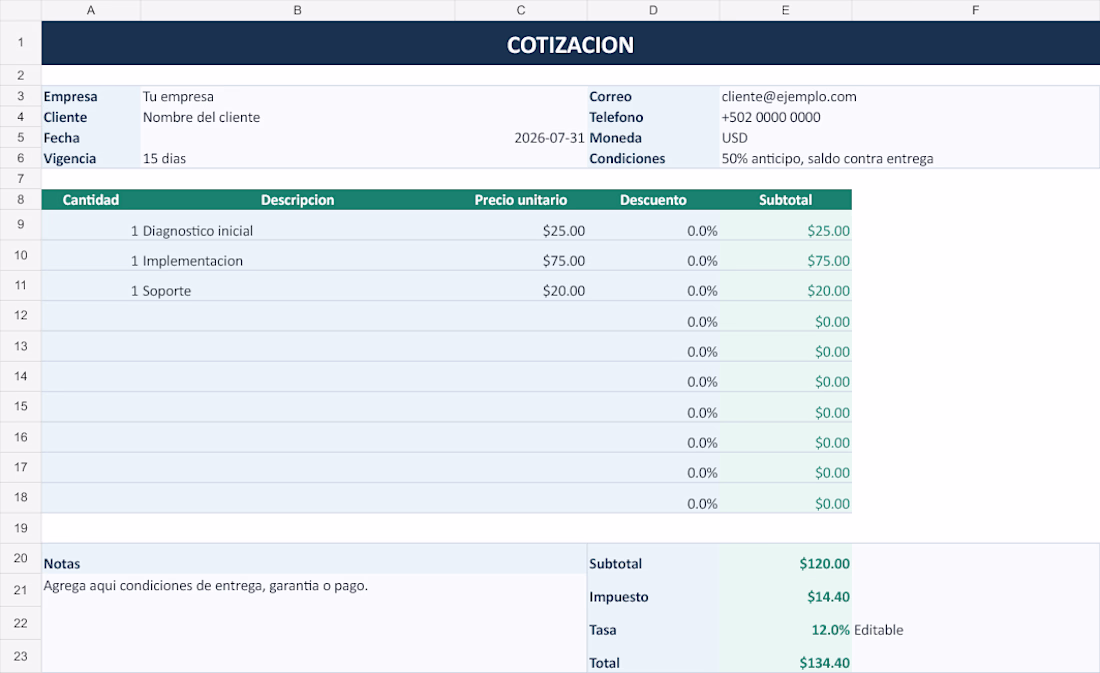Viewport: 1100px width, 673px height.
Task: Click the '15 dias' validity cell
Action: pos(297,159)
